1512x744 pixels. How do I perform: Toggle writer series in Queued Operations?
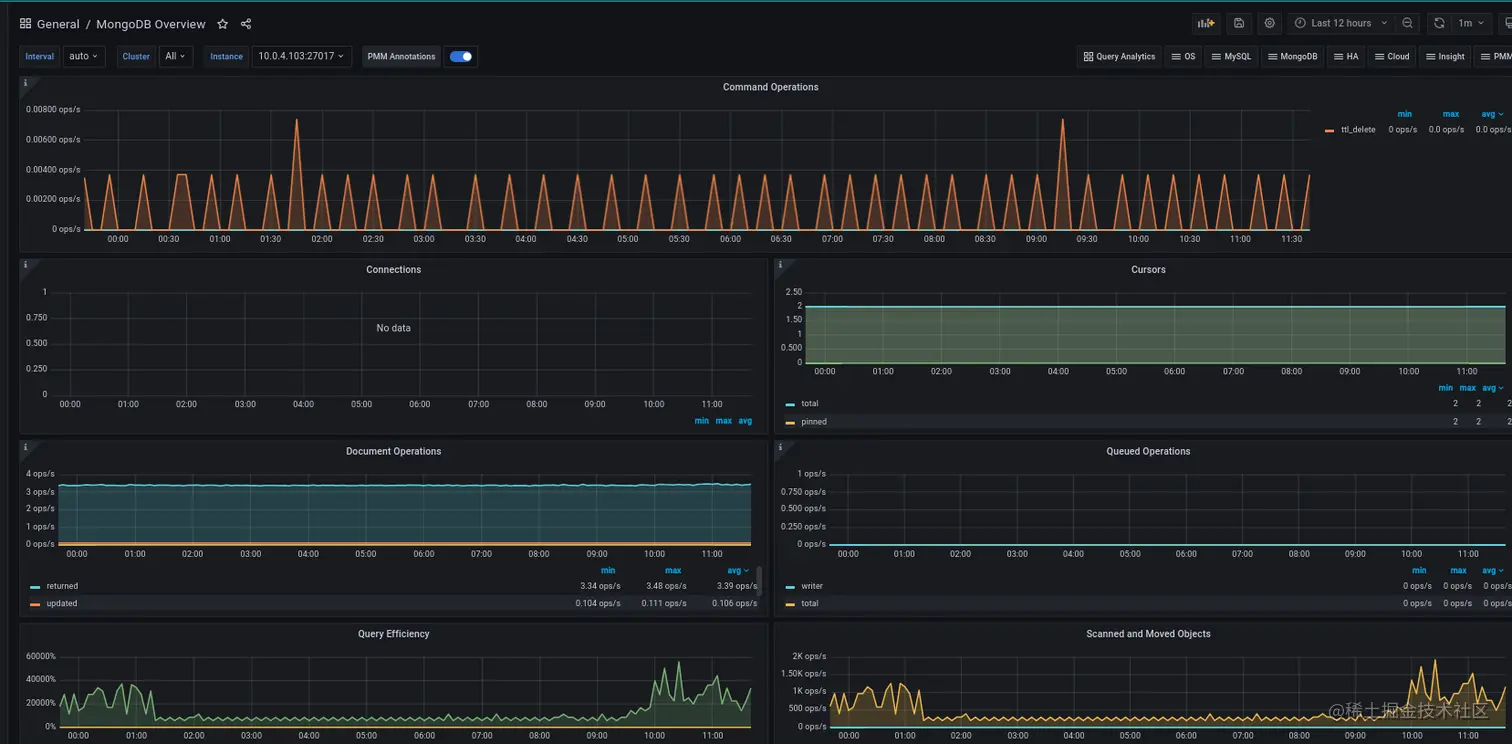point(812,586)
